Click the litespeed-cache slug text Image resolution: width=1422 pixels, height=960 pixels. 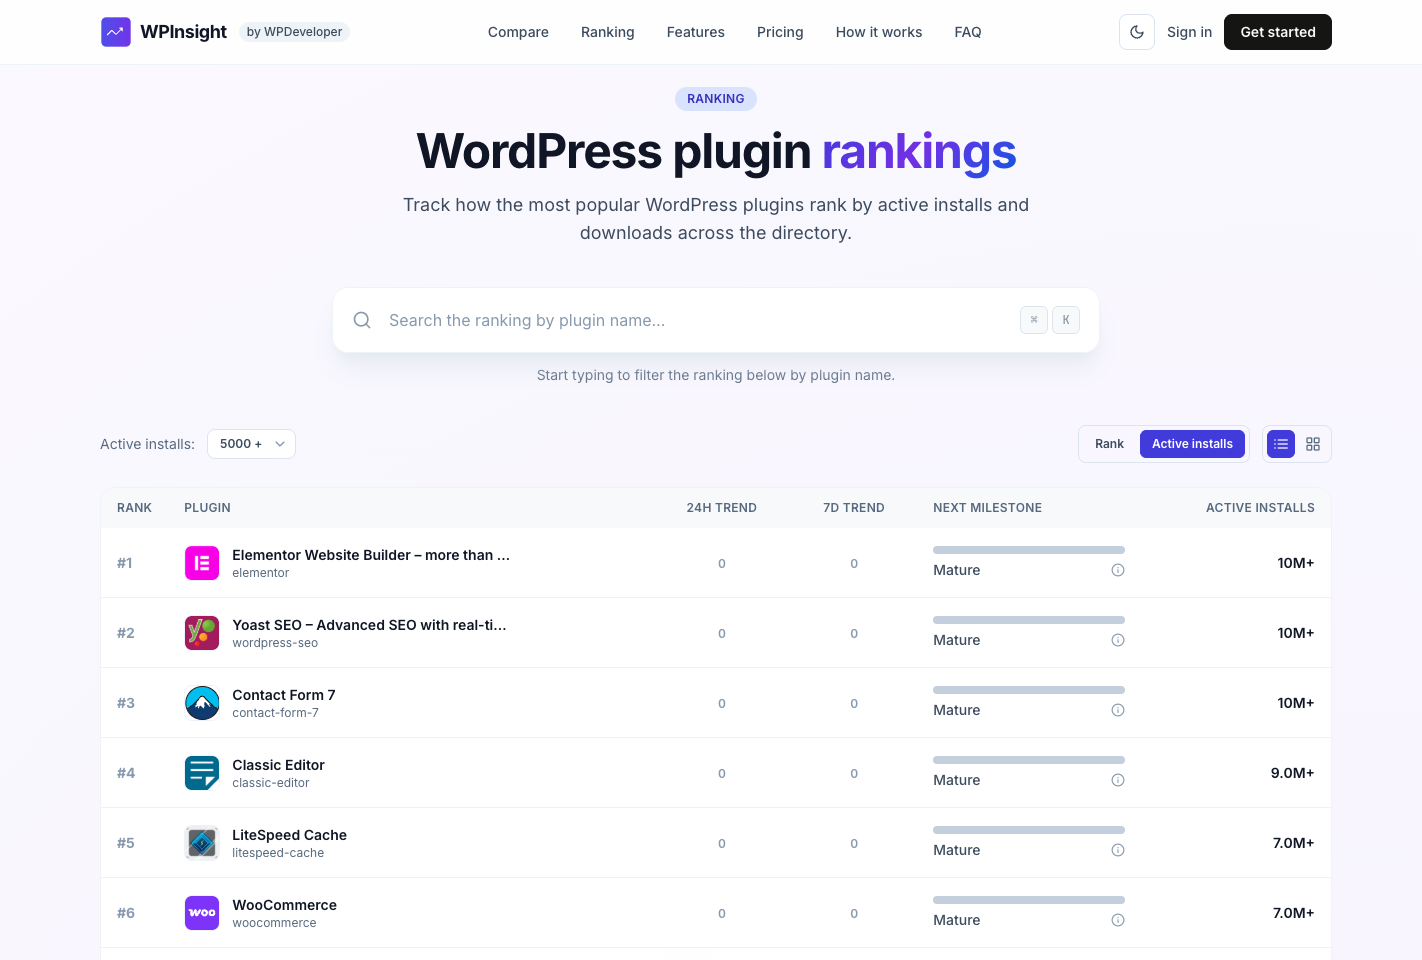point(278,853)
